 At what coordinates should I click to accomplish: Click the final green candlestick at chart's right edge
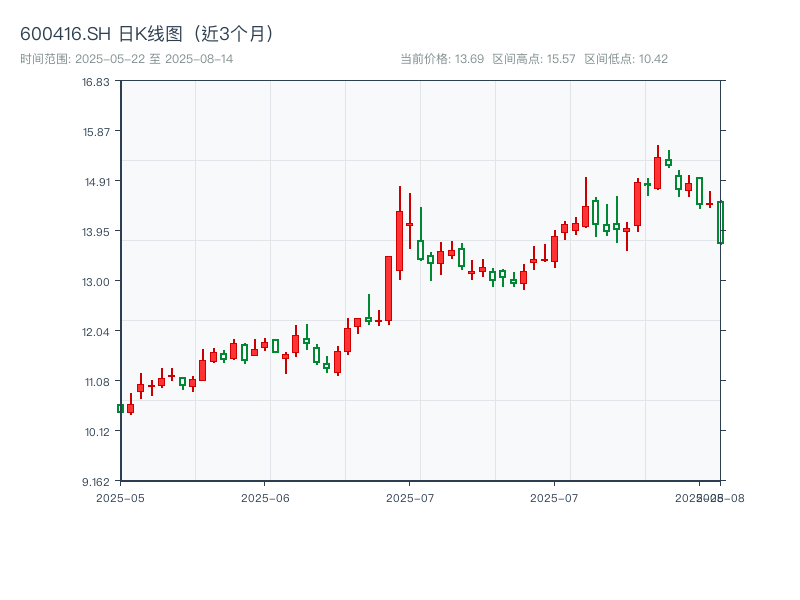pyautogui.click(x=720, y=222)
